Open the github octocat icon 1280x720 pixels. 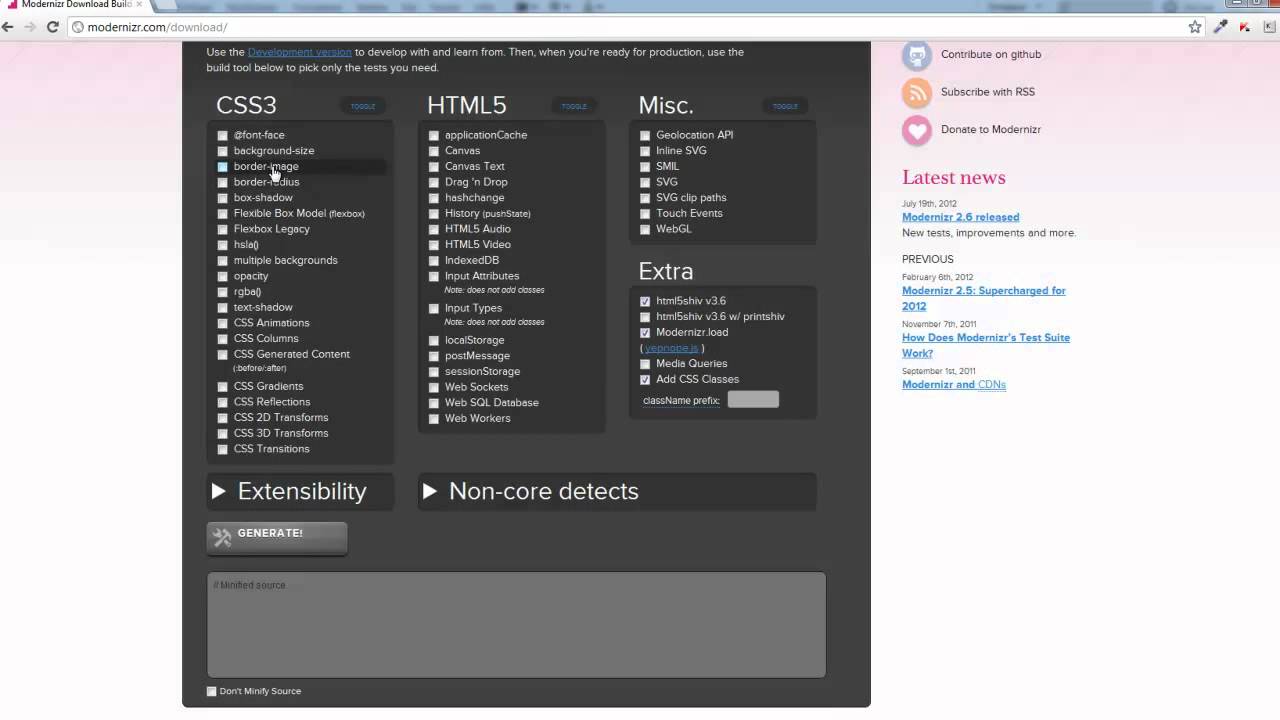click(x=917, y=55)
